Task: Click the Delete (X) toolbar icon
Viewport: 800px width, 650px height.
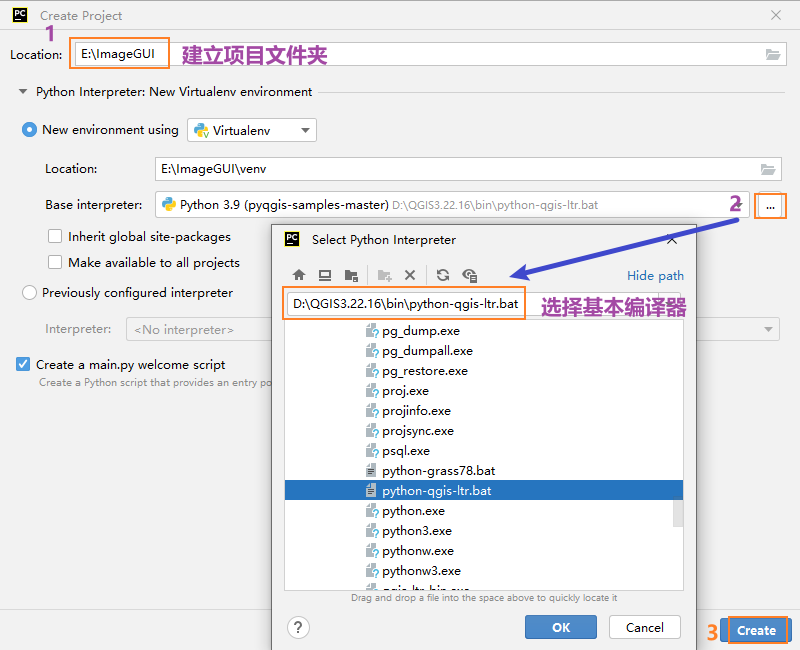Action: pos(410,276)
